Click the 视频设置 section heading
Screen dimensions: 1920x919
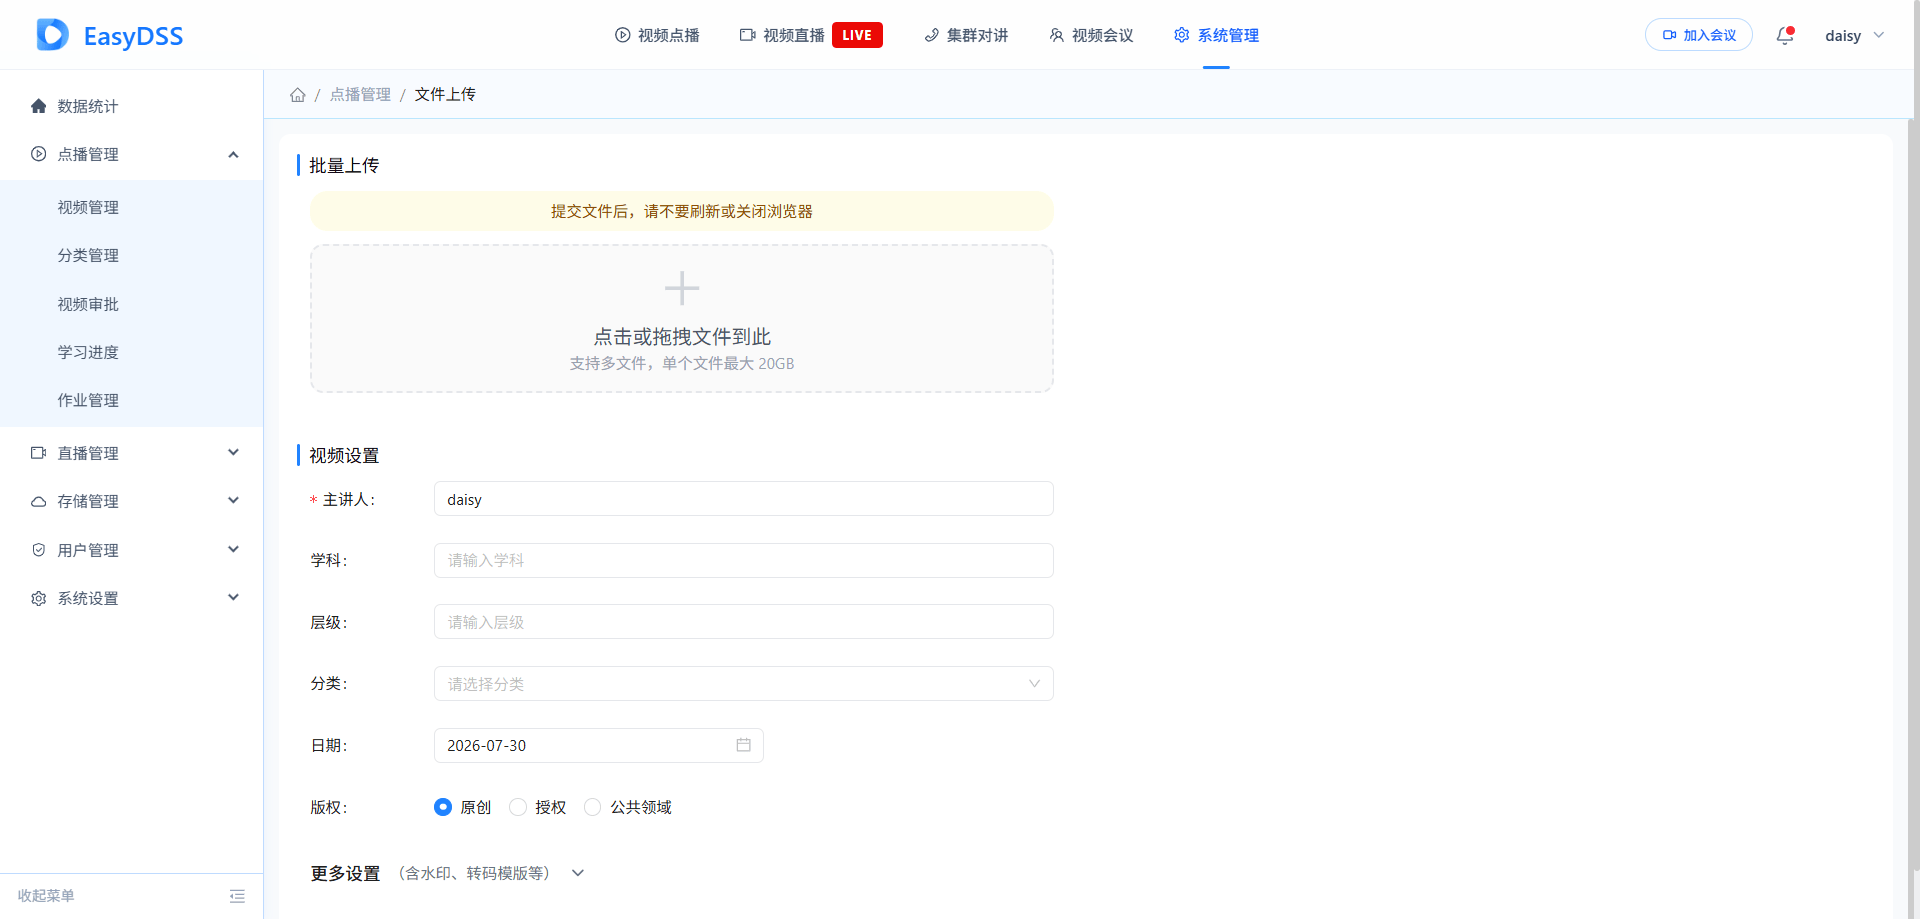tap(344, 455)
